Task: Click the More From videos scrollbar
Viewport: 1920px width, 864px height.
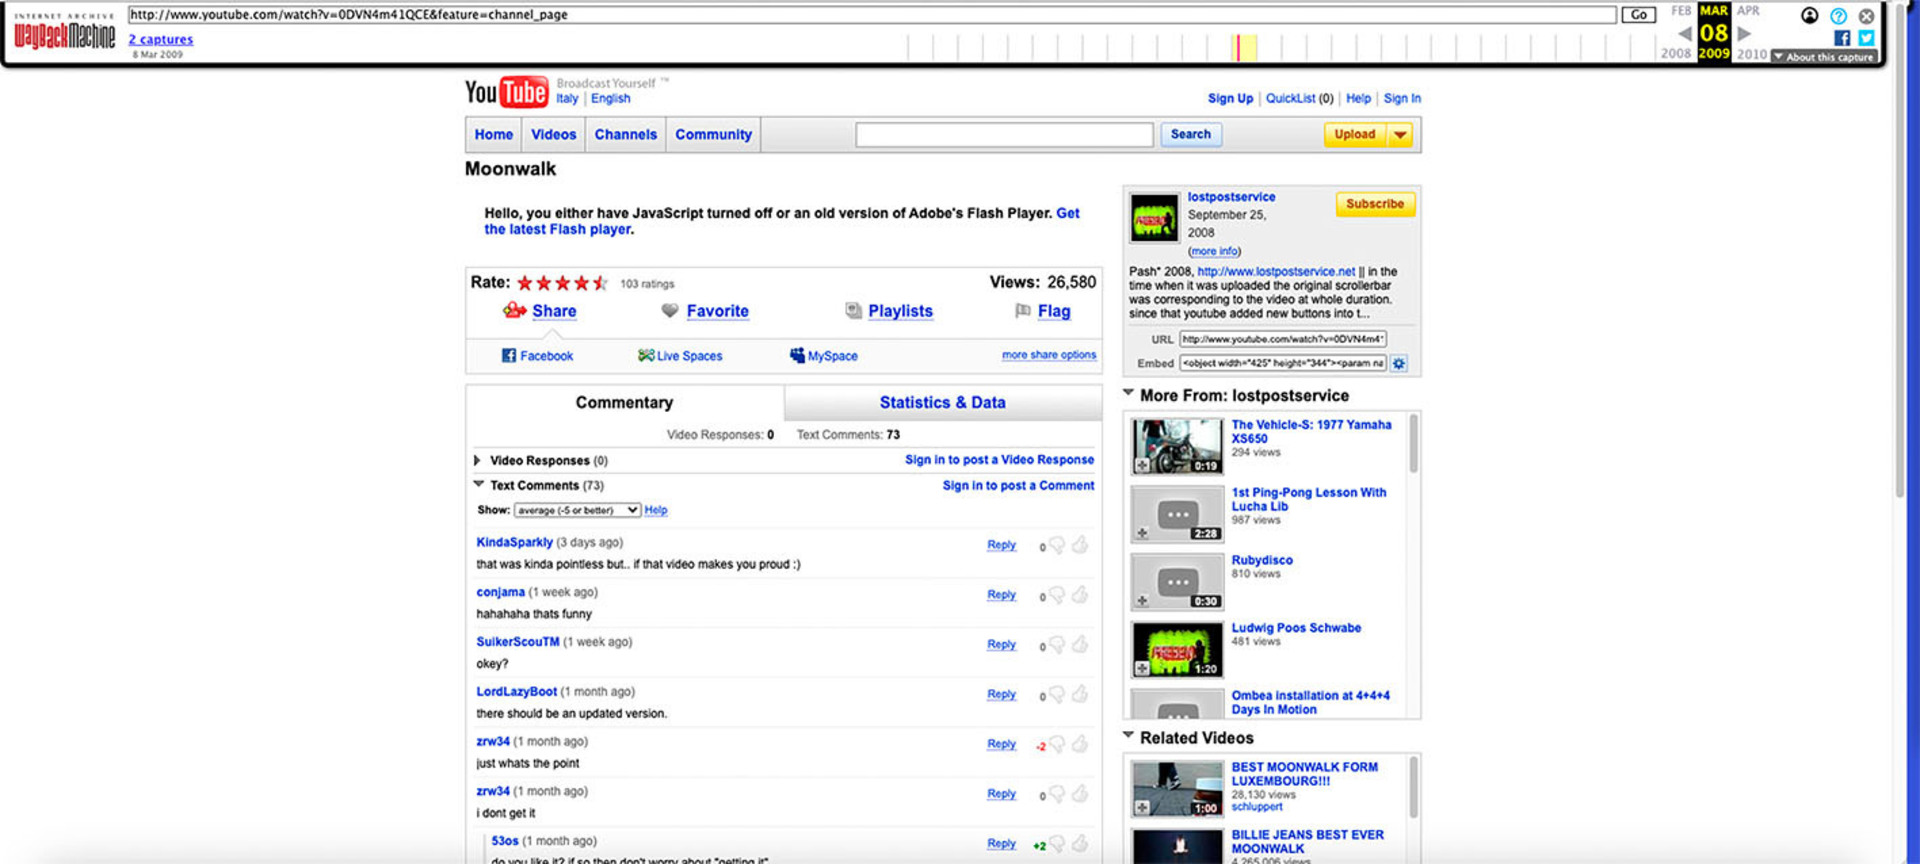Action: (x=1413, y=442)
